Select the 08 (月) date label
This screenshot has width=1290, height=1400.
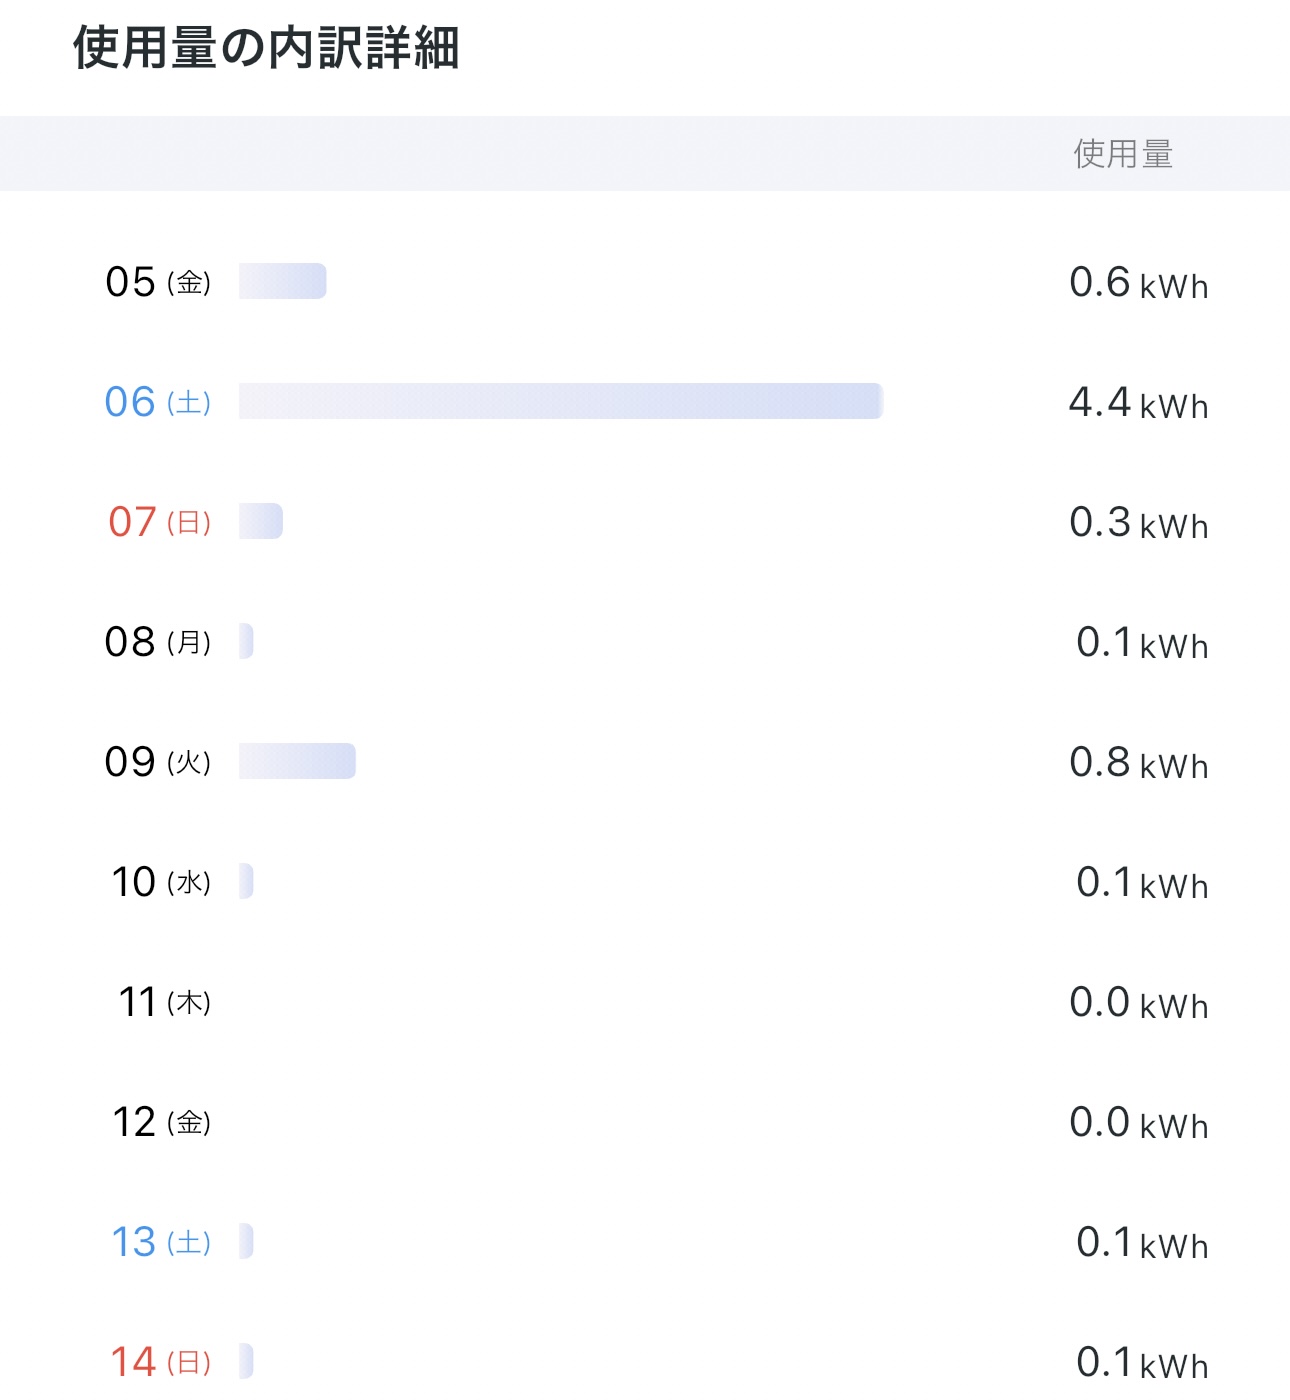(158, 642)
